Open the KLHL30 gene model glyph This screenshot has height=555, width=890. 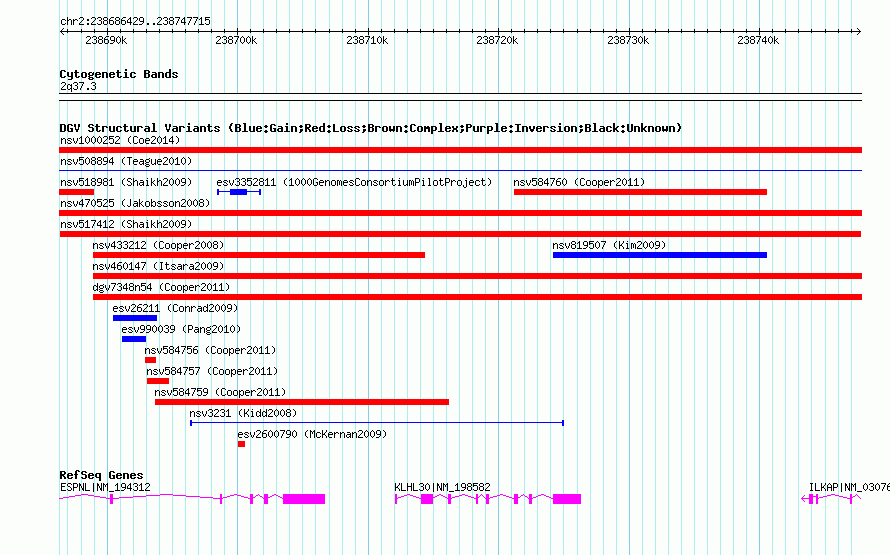(488, 499)
